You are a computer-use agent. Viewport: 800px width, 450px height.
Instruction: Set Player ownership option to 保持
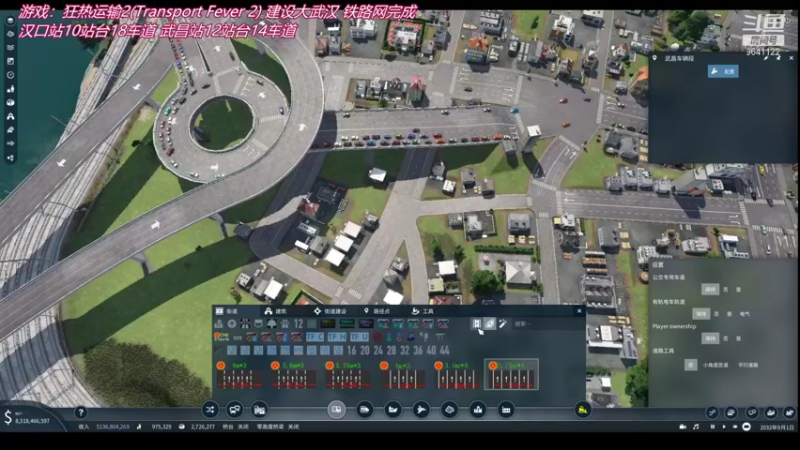710,338
